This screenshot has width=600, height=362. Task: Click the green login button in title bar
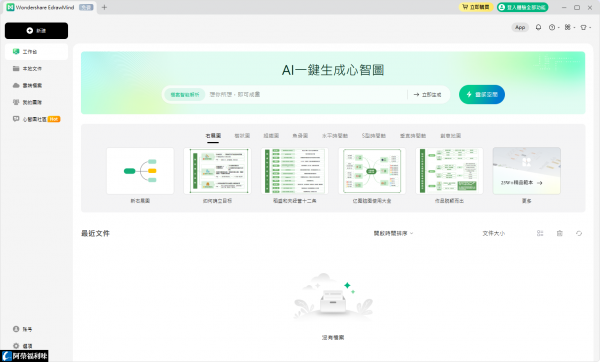tap(523, 7)
